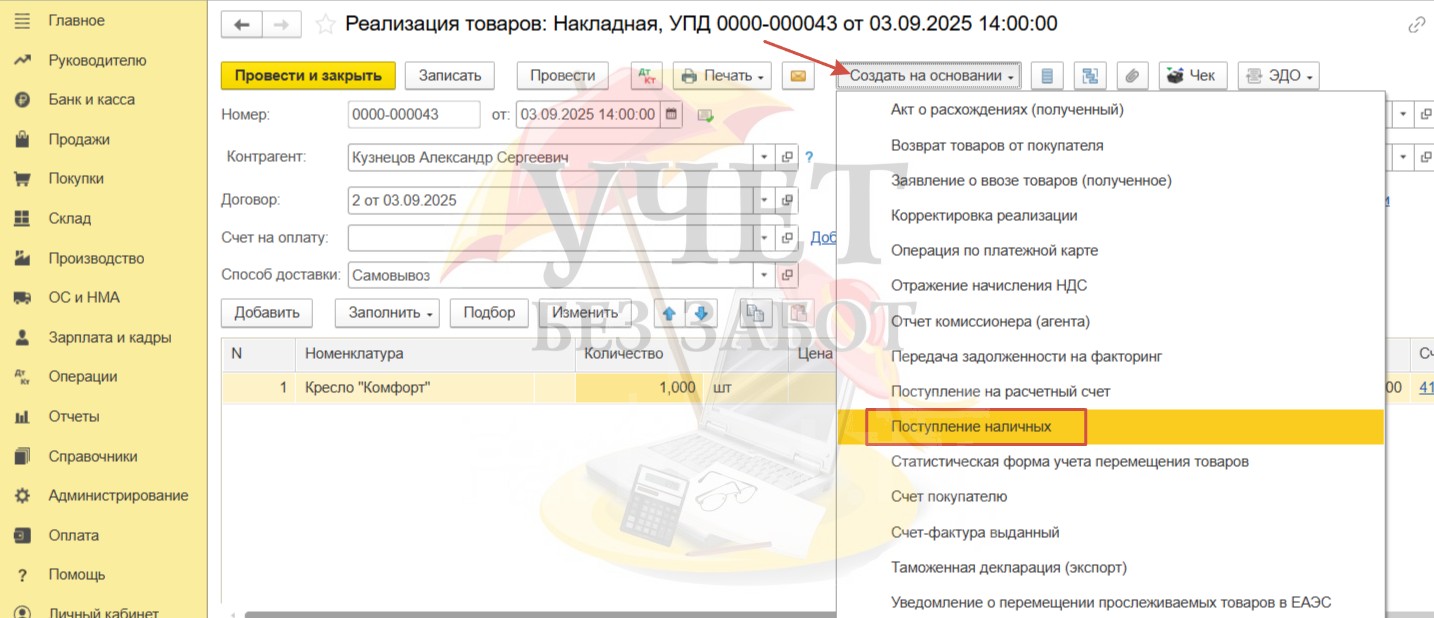Copy the page link with chain icon
Screen dimensions: 1434x618
point(1416,25)
